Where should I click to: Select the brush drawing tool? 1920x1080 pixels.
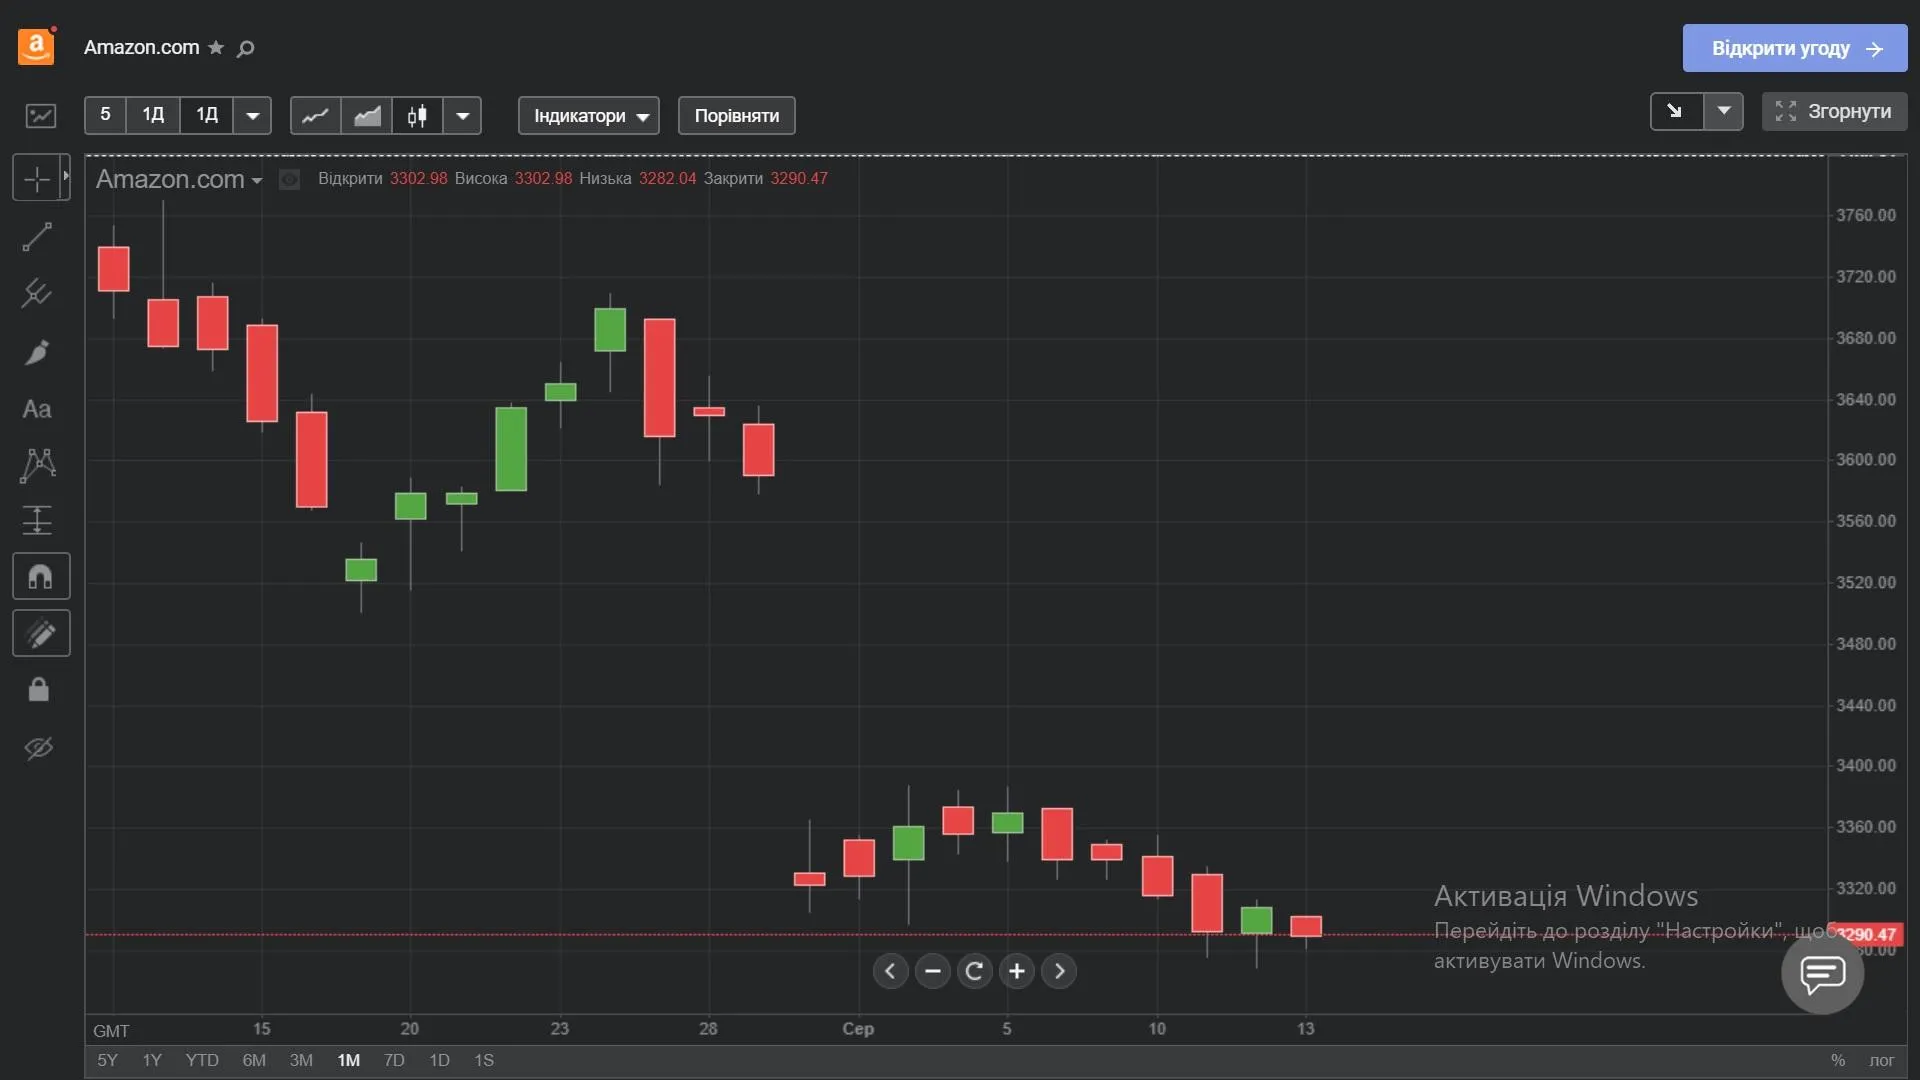(x=37, y=352)
